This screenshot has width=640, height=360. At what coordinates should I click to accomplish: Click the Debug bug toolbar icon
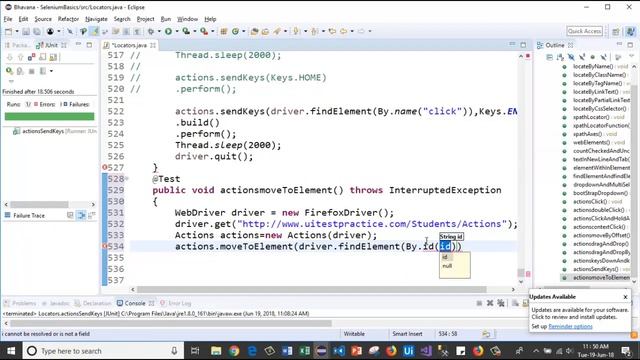(151, 31)
